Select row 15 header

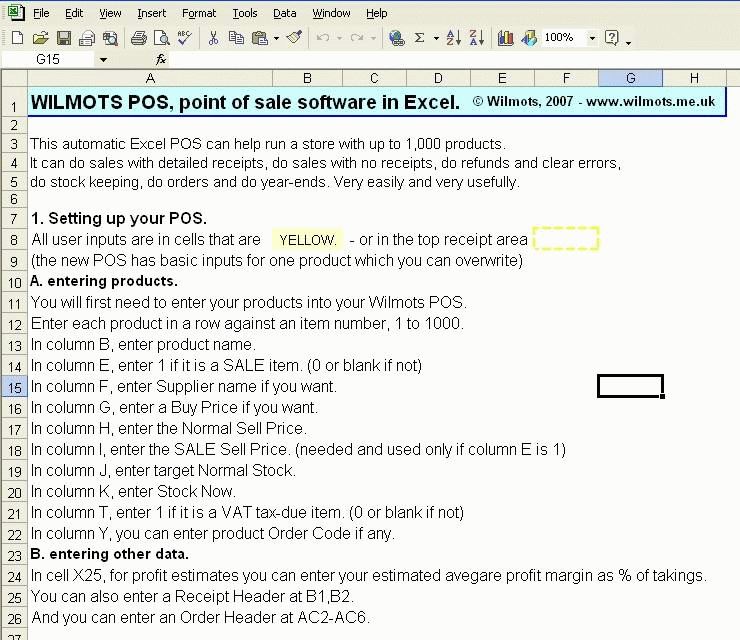tap(15, 387)
